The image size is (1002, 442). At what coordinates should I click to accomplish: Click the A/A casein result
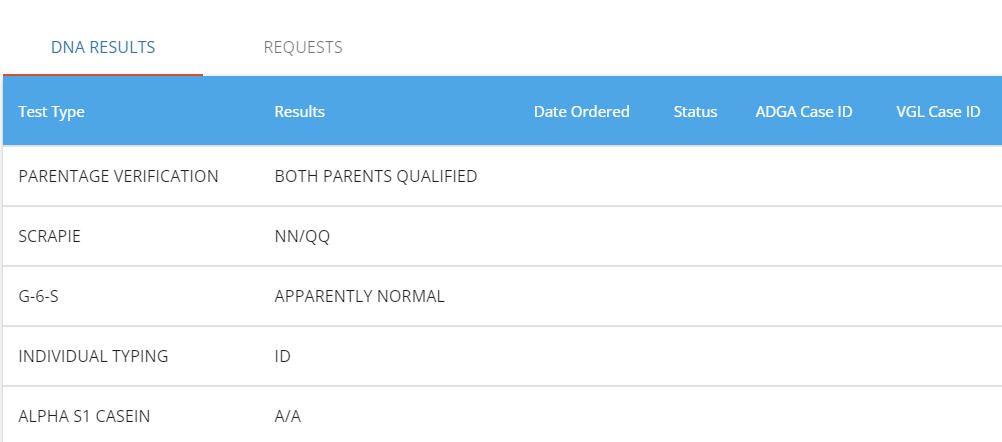tap(288, 416)
